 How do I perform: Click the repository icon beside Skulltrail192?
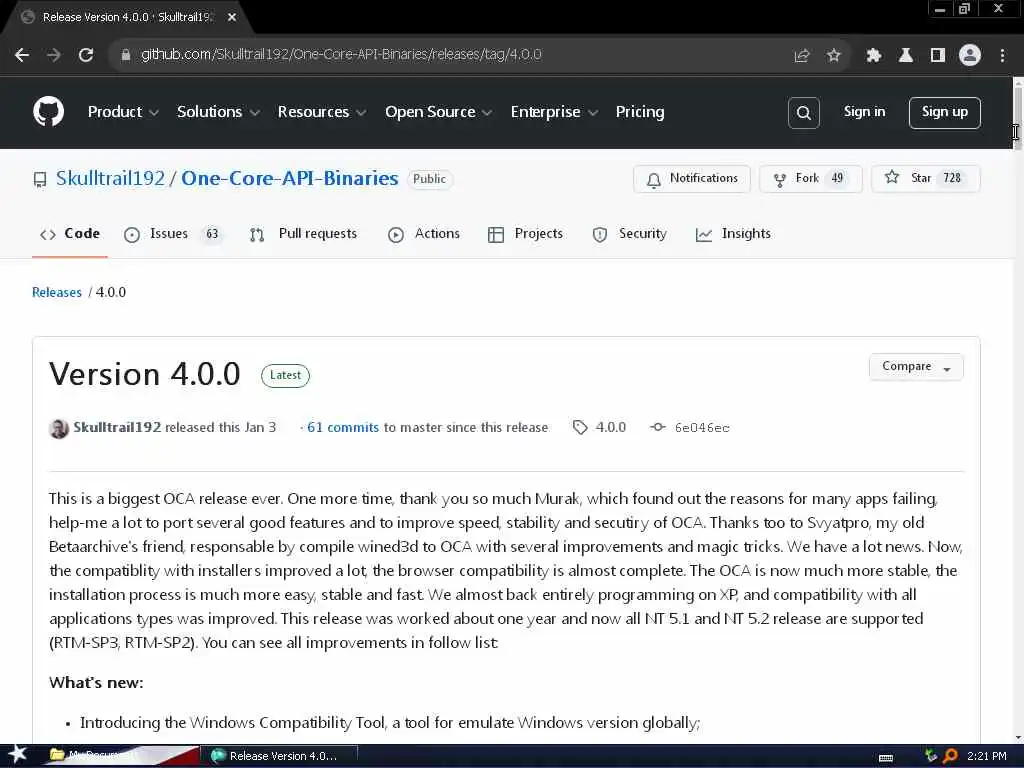pos(40,180)
